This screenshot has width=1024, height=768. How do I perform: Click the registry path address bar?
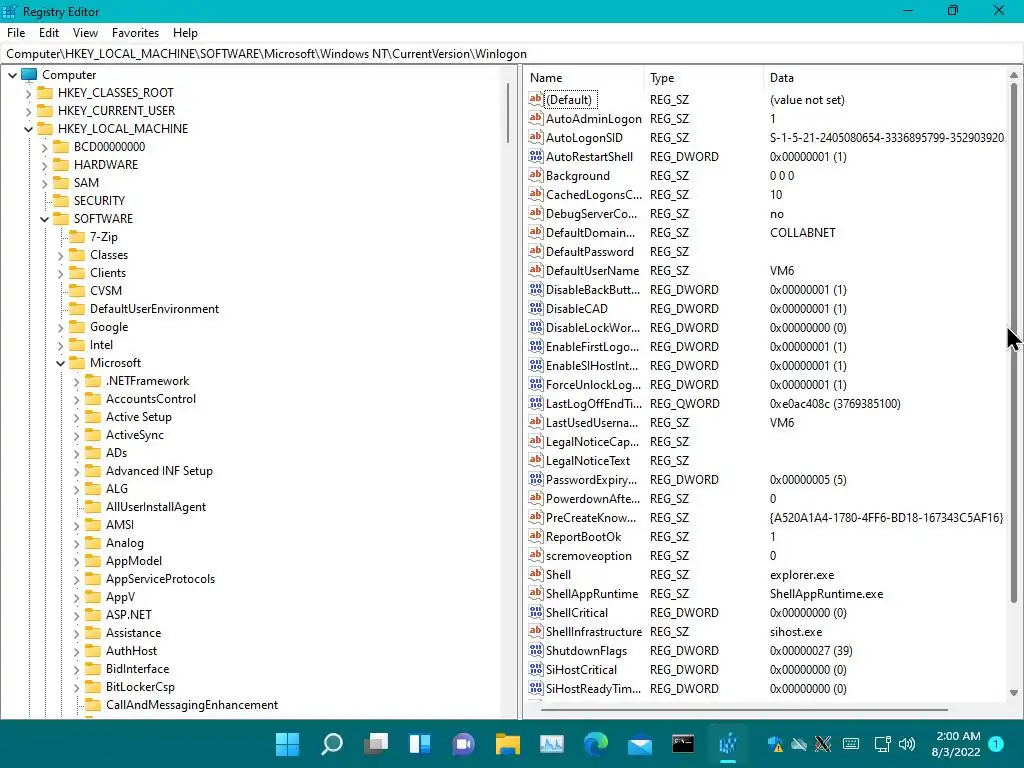click(x=512, y=54)
